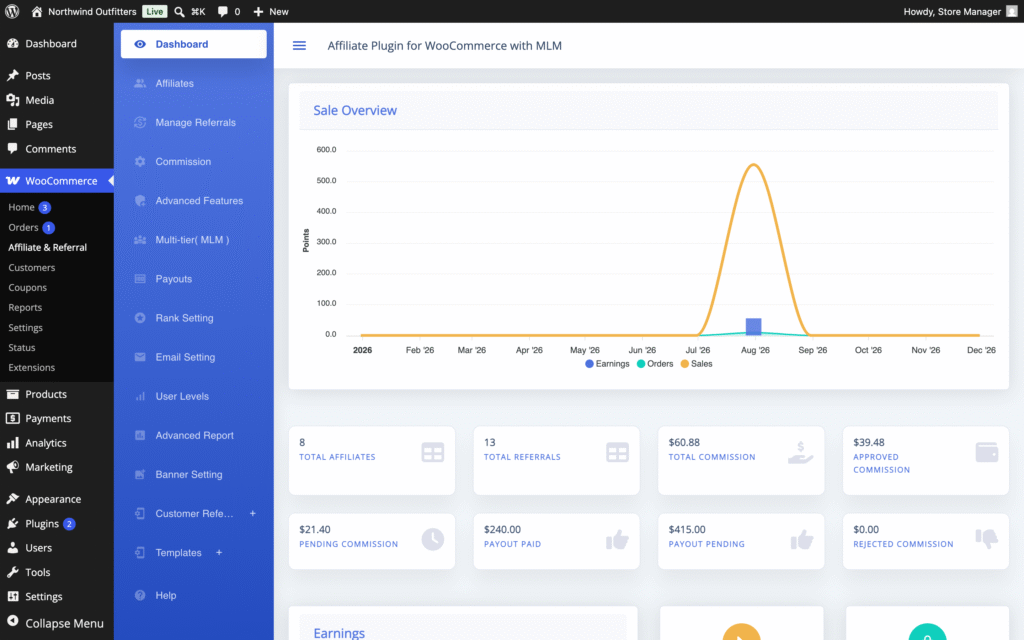1024x640 pixels.
Task: Click the Commission gear icon
Action: coord(140,161)
